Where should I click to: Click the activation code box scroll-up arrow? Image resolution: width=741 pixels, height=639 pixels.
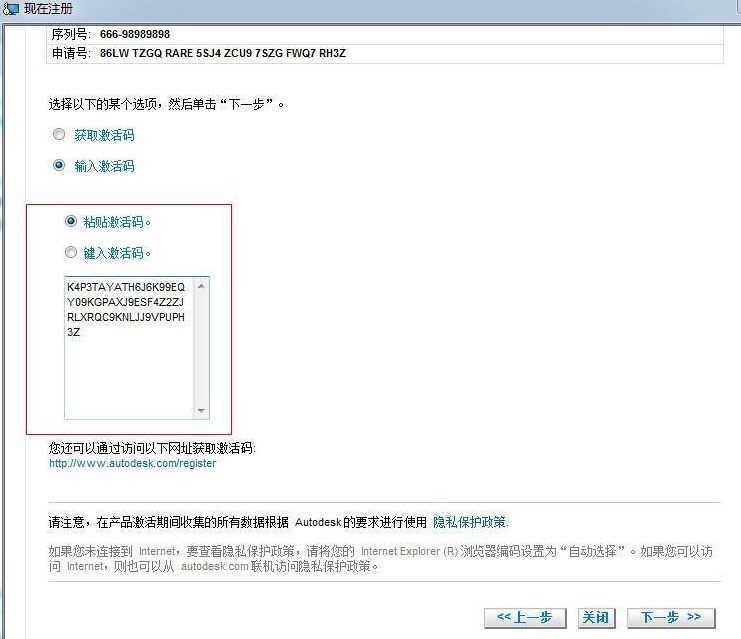click(x=202, y=286)
